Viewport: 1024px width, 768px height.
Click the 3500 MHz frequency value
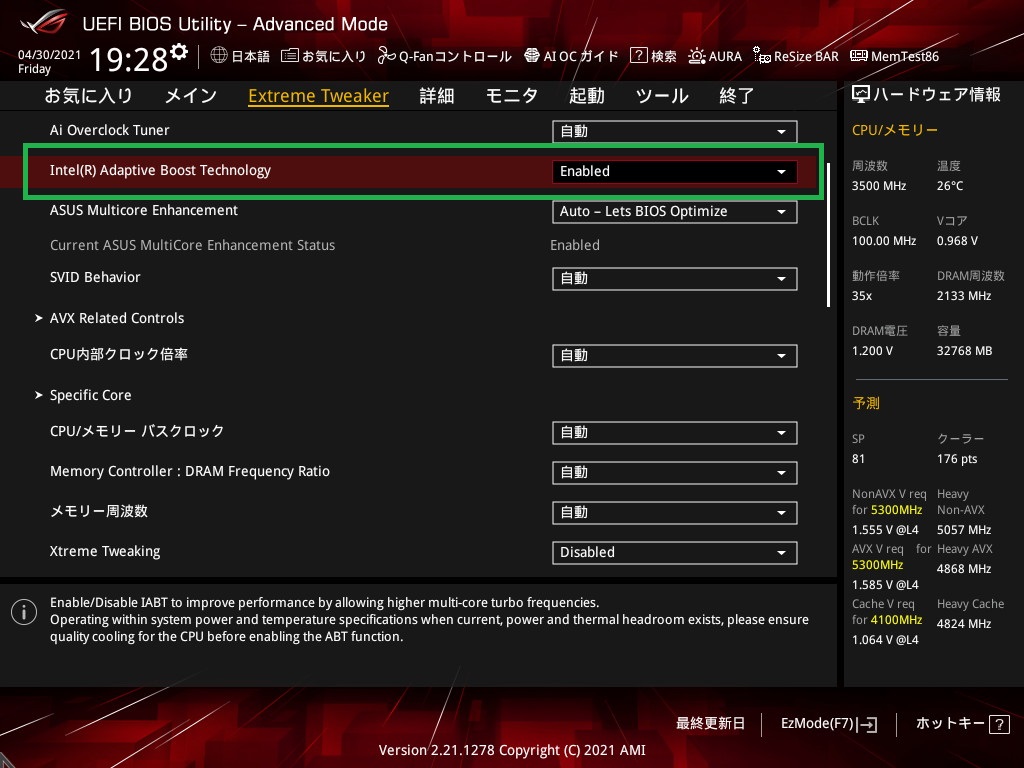coord(879,186)
